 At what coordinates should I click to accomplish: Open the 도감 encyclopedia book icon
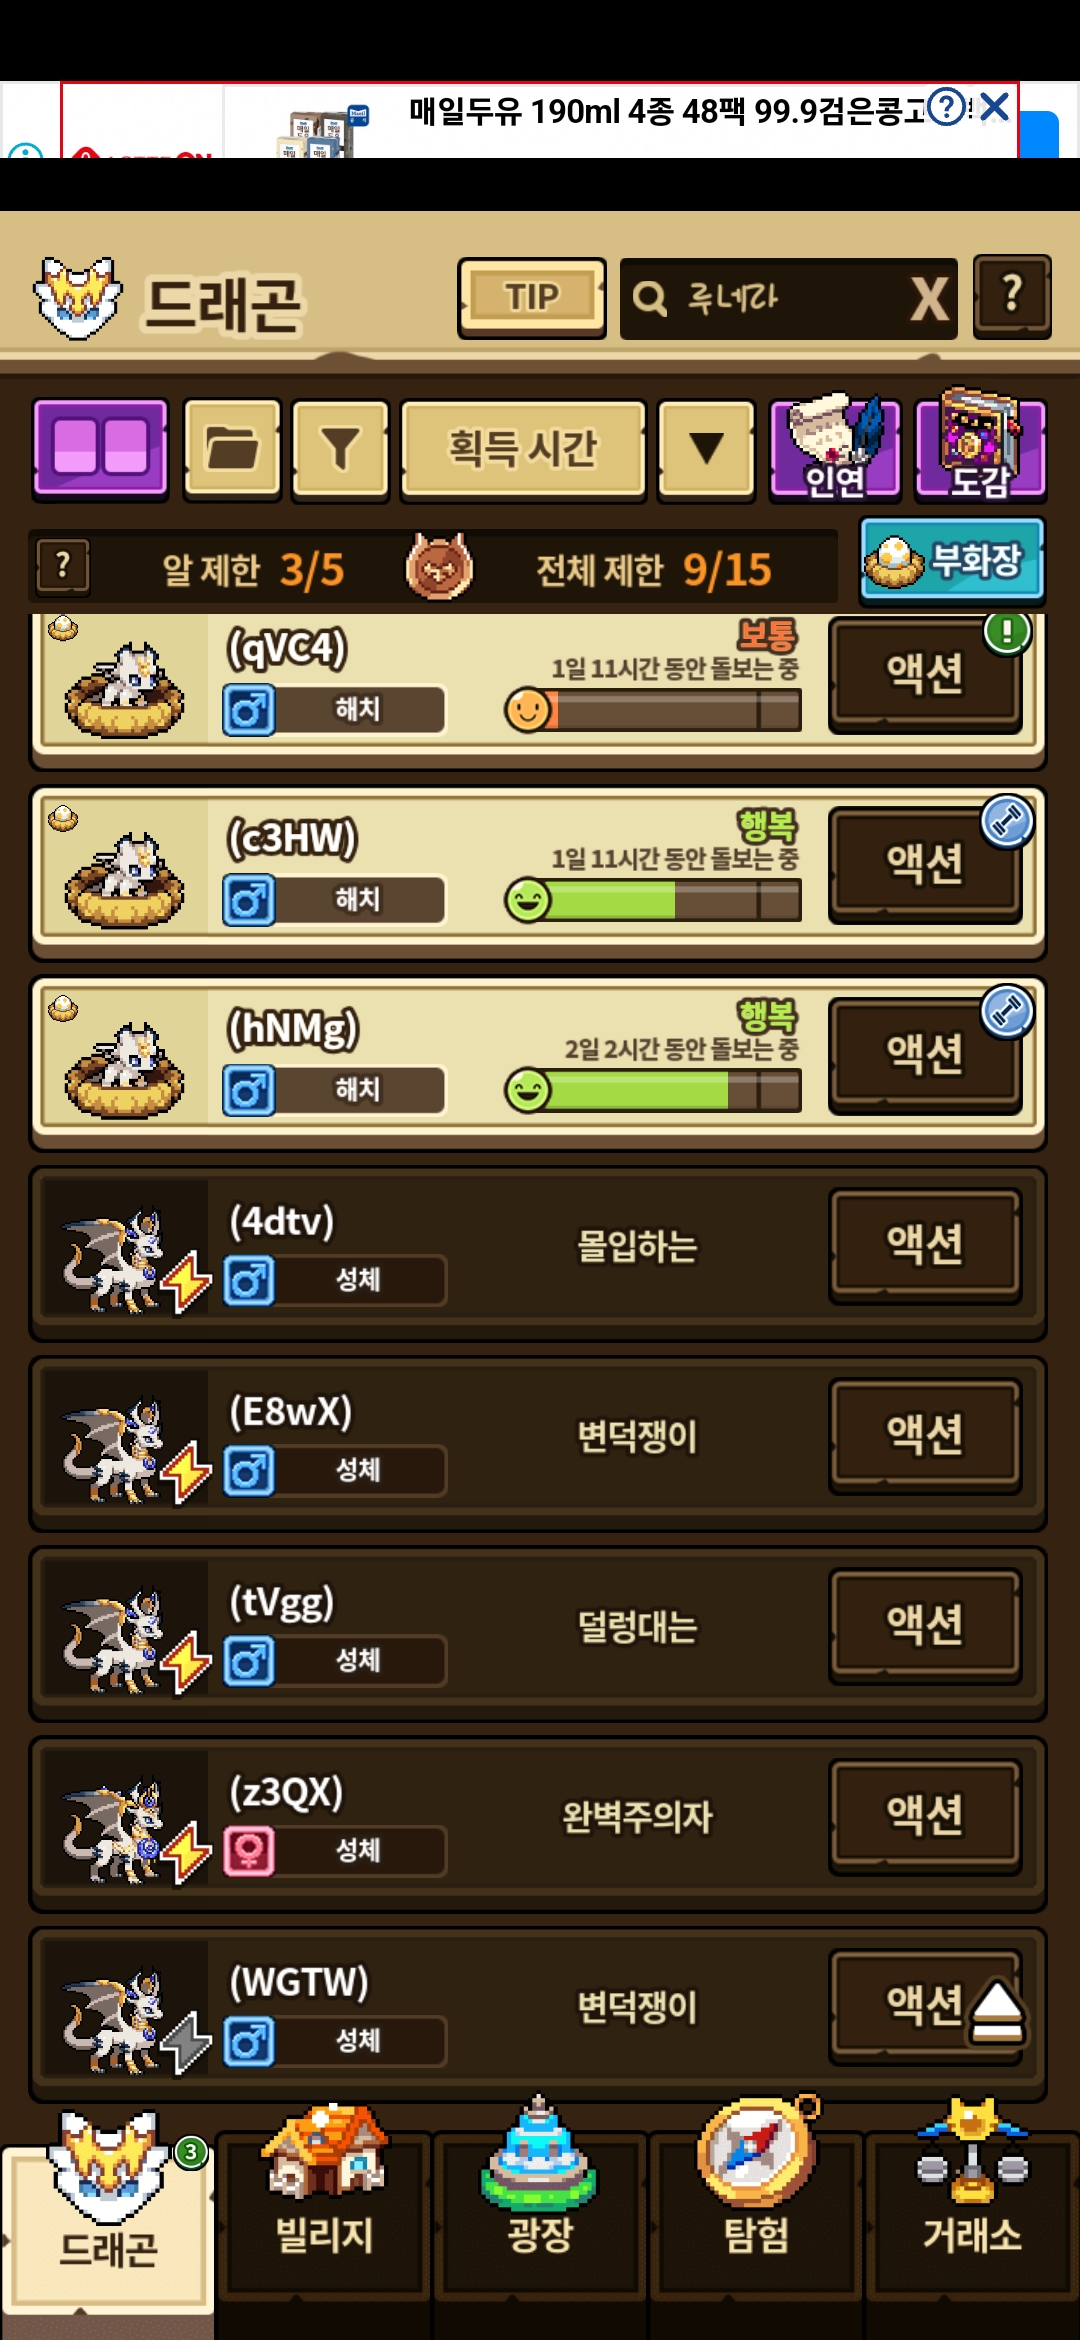(x=980, y=445)
